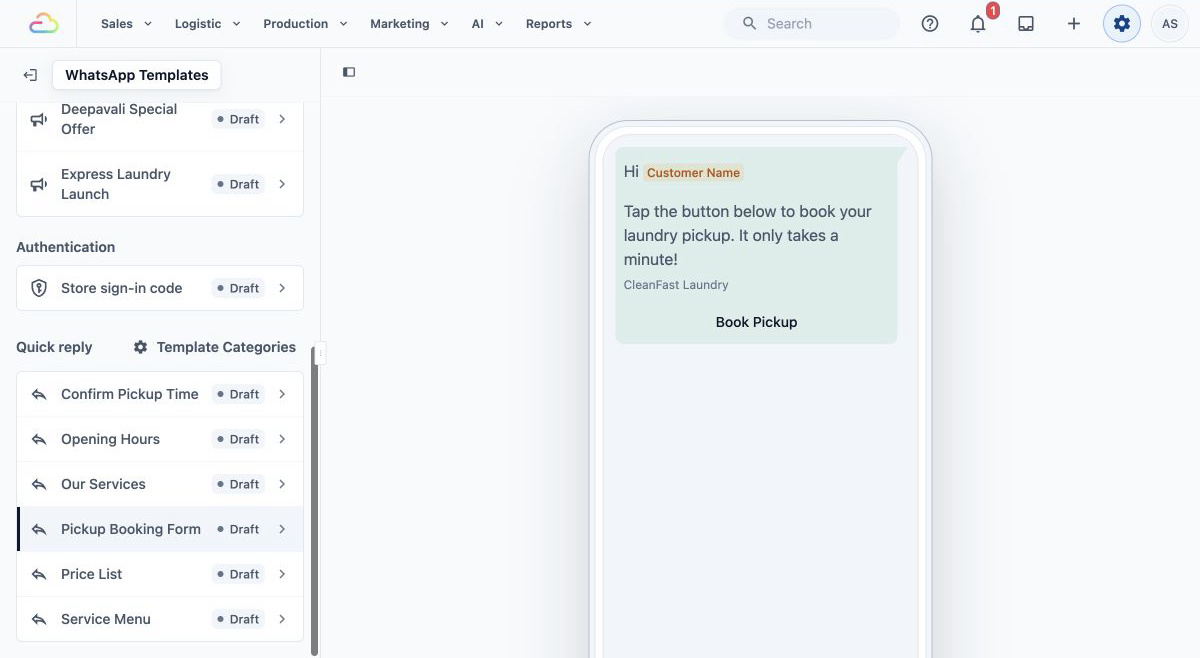
Task: Click into the Search field
Action: click(811, 24)
